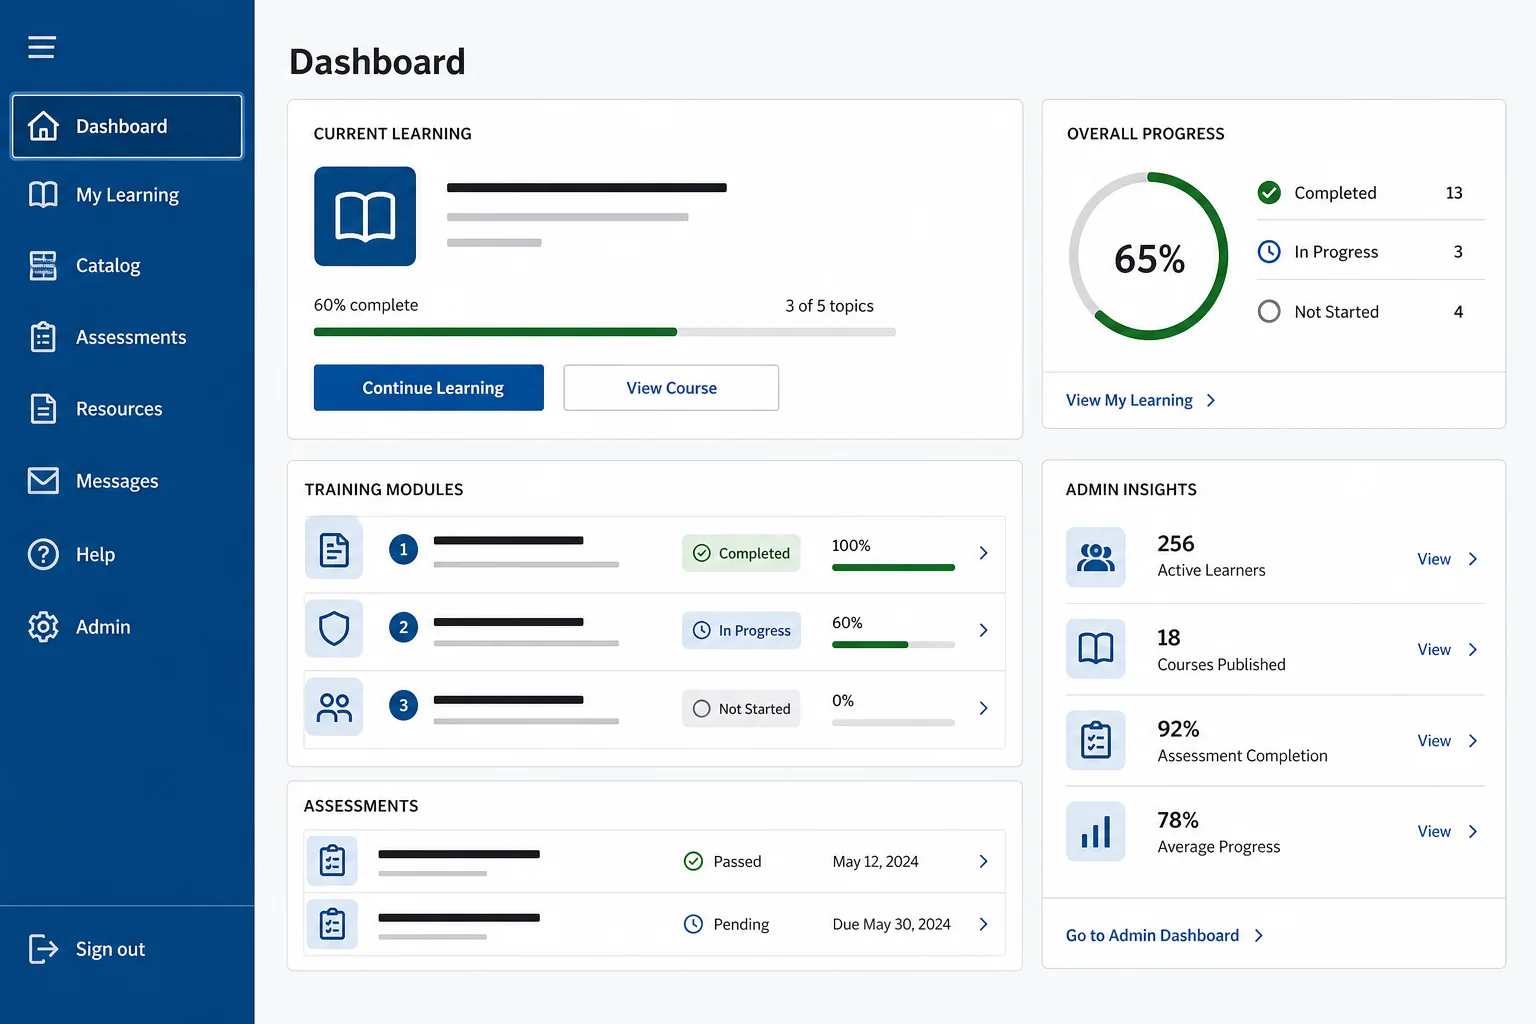1536x1024 pixels.
Task: Click the Active Learners group icon
Action: point(1096,557)
